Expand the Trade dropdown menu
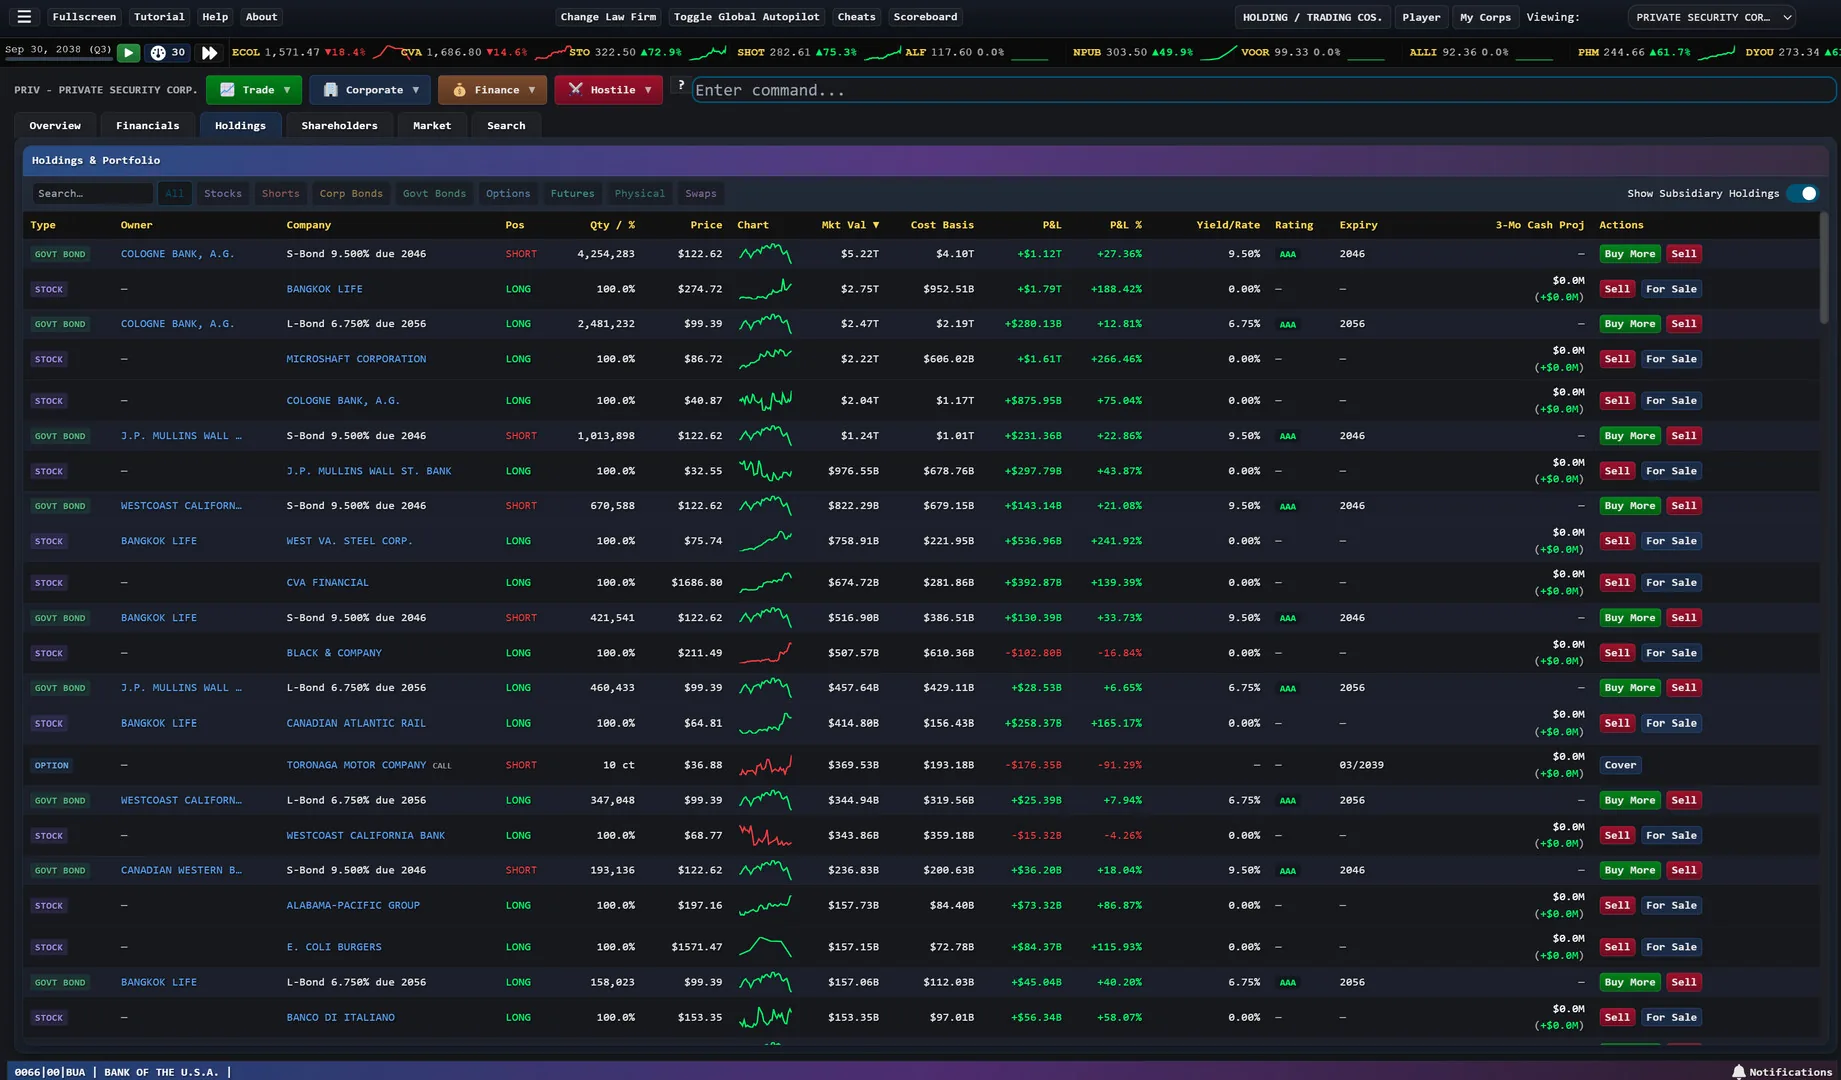 [x=254, y=90]
